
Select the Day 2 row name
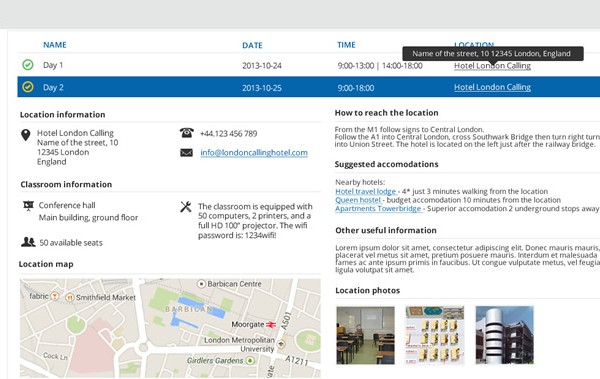point(53,87)
